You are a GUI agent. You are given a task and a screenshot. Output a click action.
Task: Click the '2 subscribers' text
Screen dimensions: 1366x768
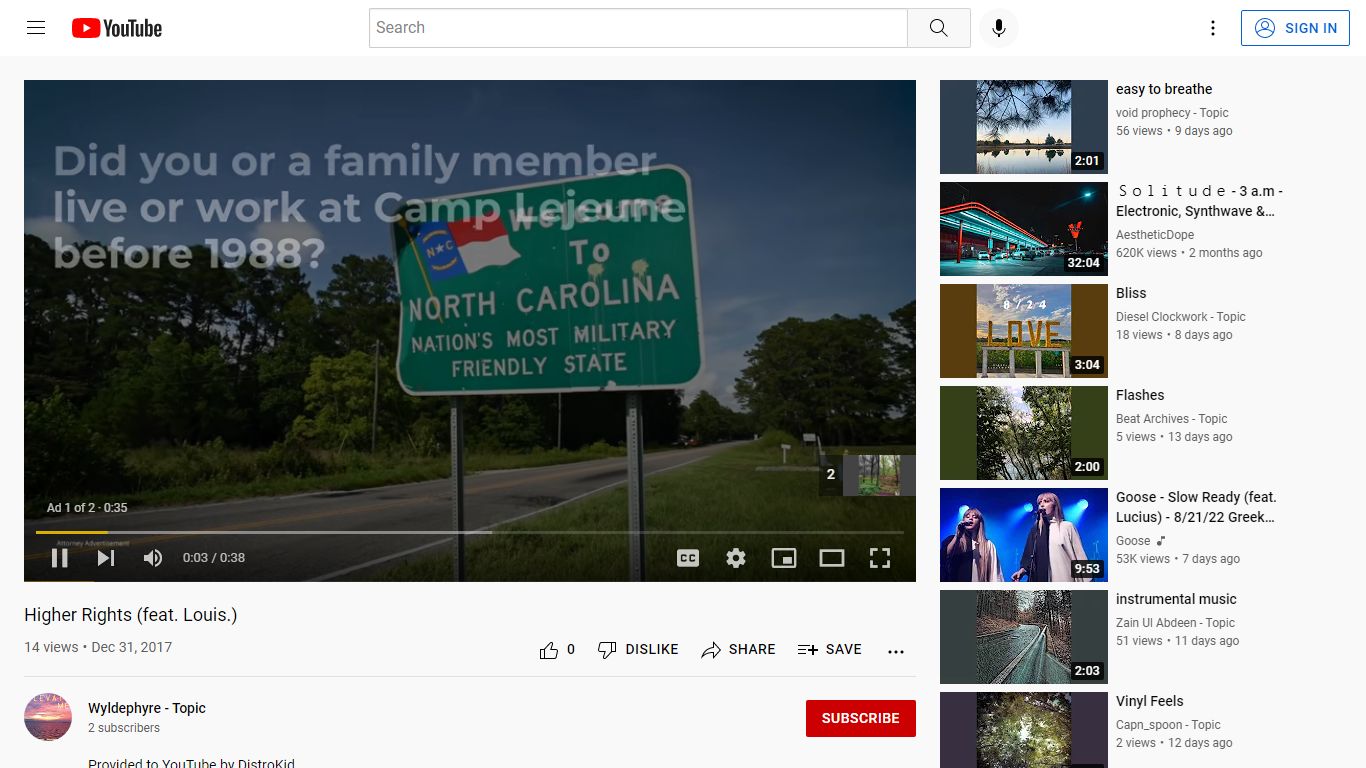[x=124, y=728]
